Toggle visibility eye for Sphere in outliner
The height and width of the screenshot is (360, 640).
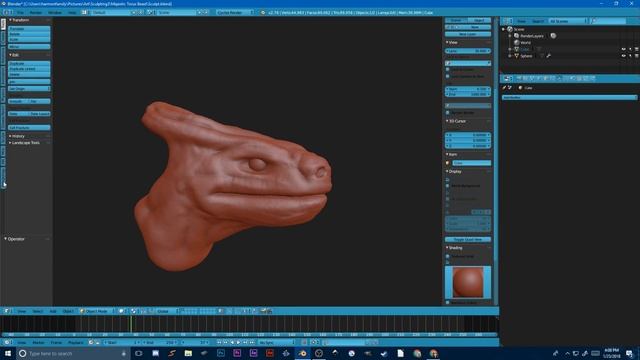(x=623, y=56)
